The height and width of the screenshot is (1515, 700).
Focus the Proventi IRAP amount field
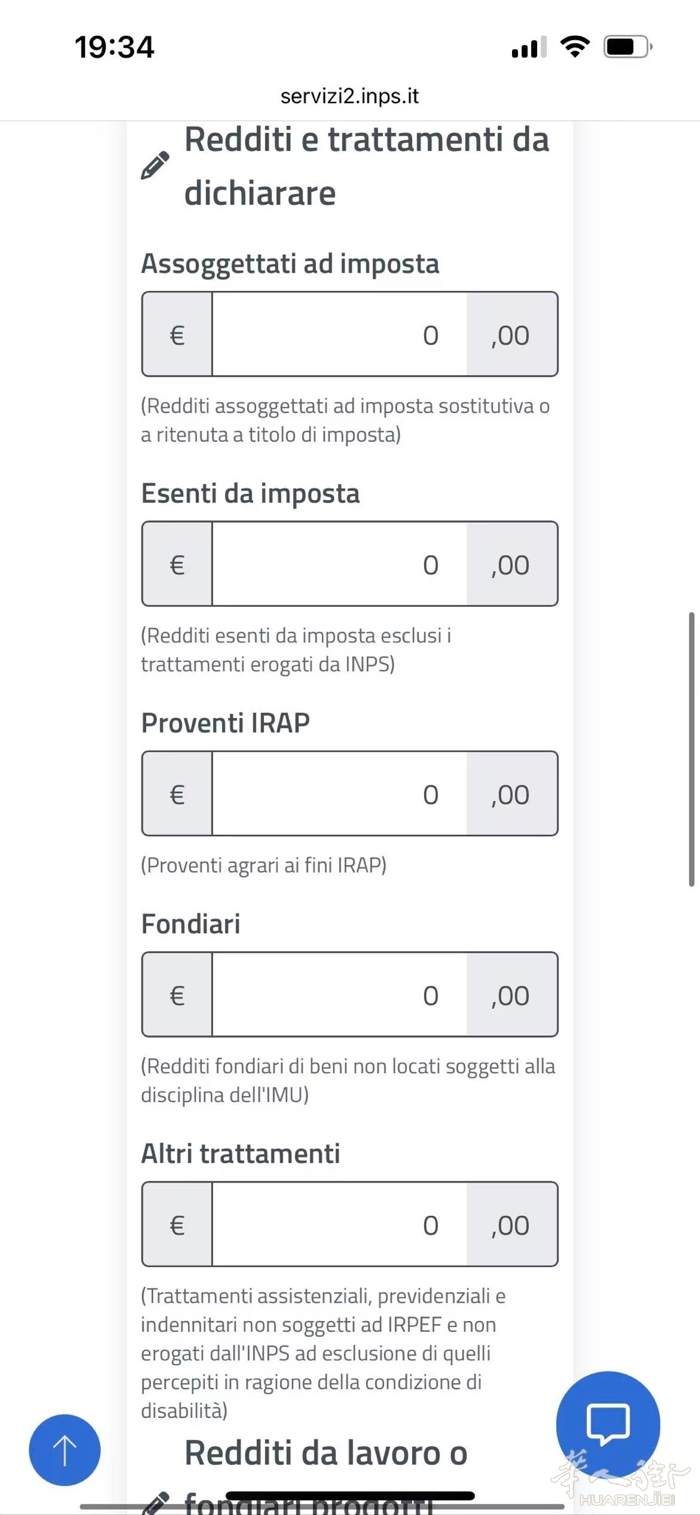click(x=339, y=795)
